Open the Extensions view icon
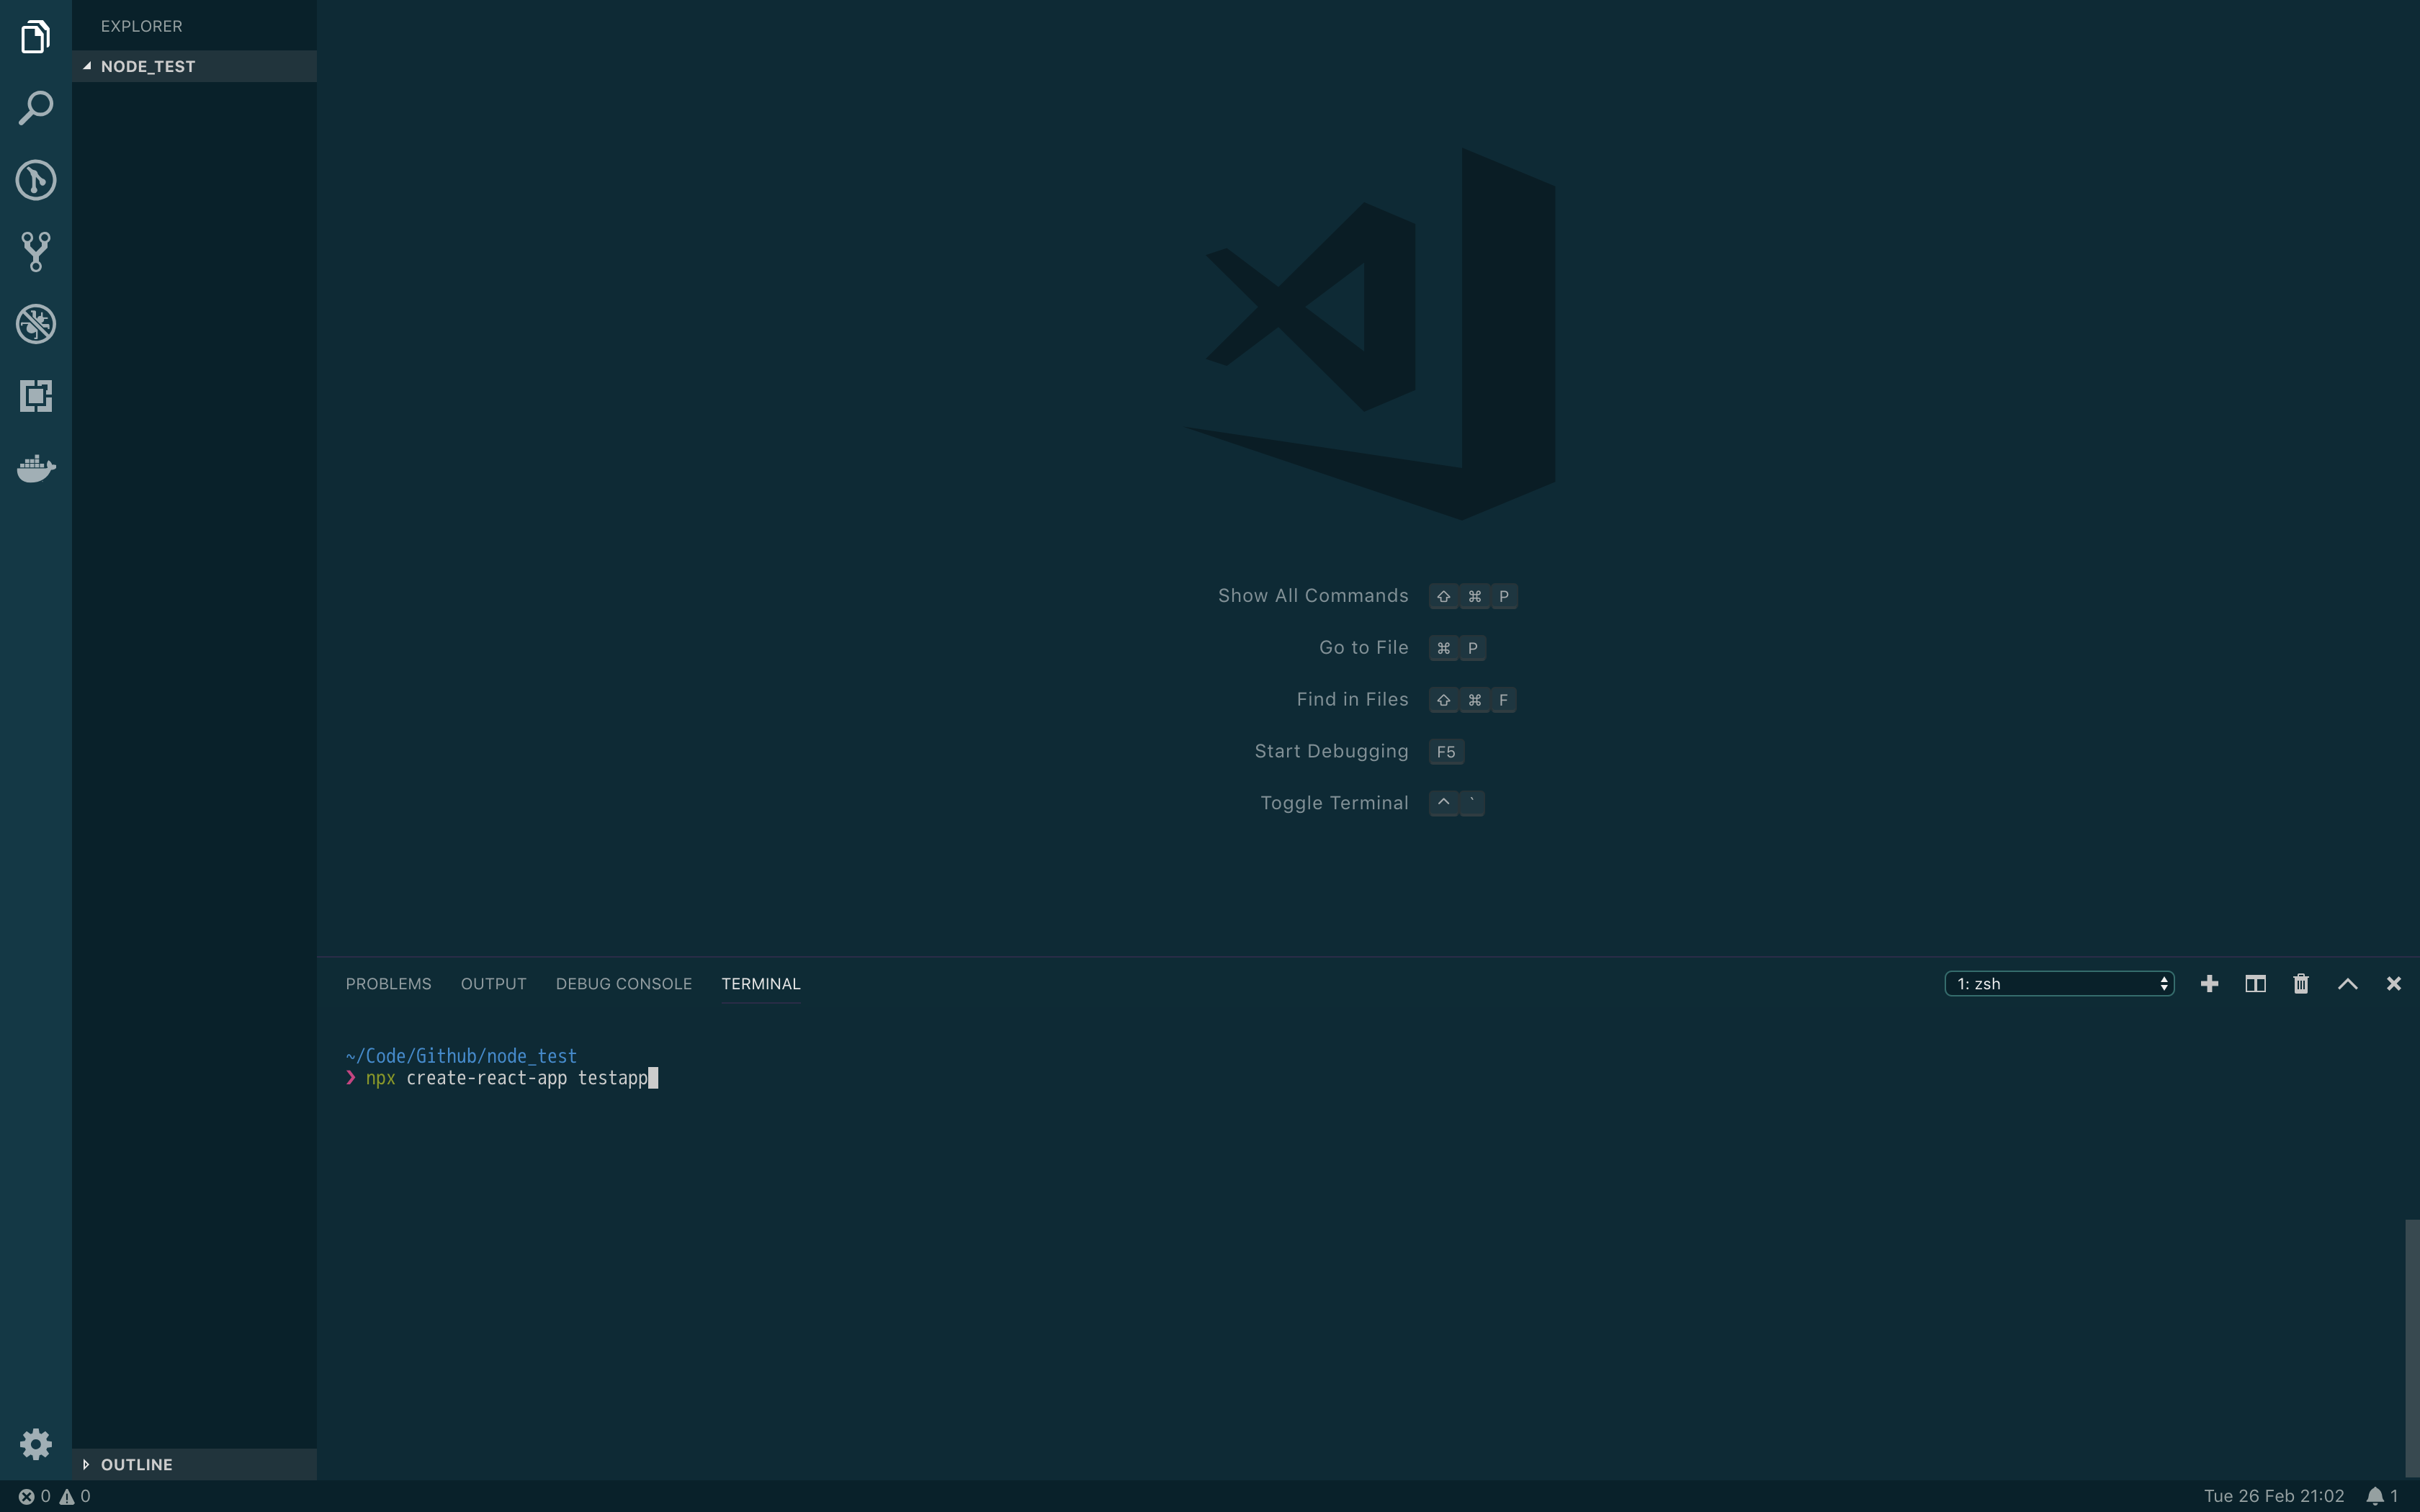The height and width of the screenshot is (1512, 2420). click(x=36, y=396)
